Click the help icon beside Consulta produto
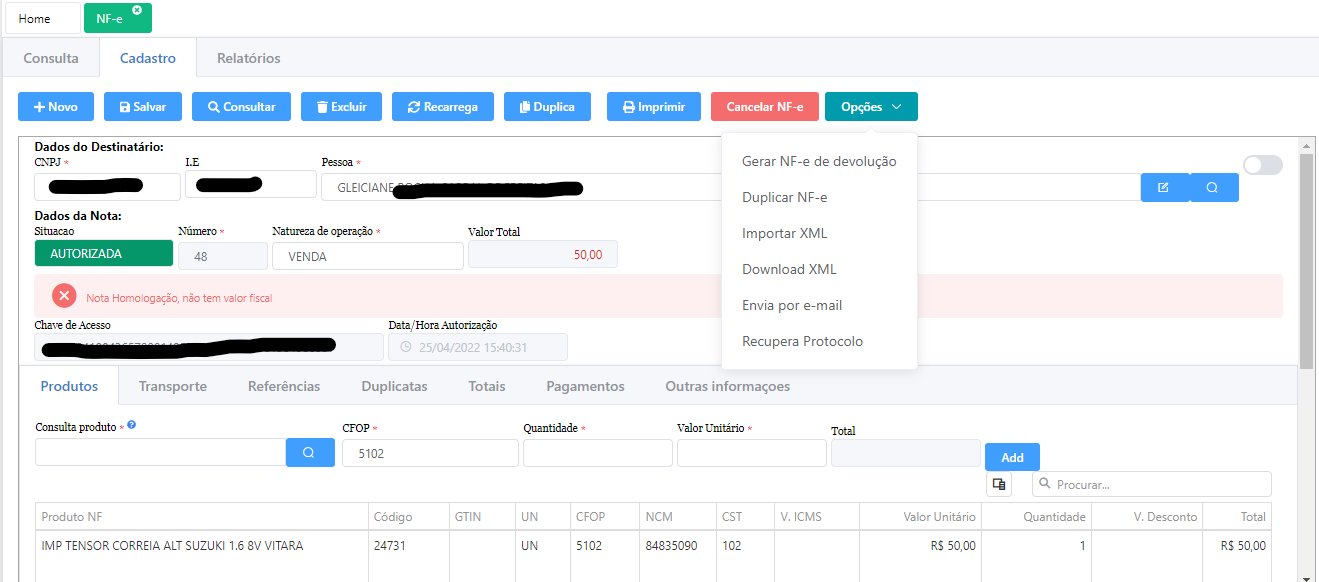This screenshot has height=582, width=1319. point(132,425)
